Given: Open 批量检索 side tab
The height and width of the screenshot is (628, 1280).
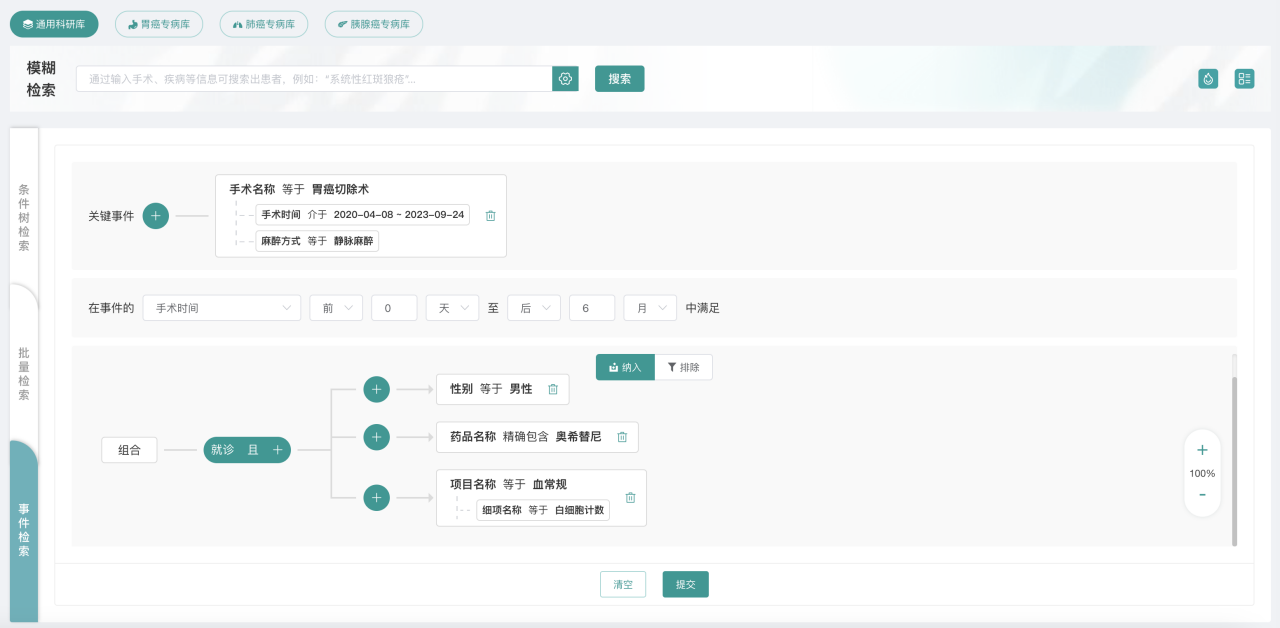Looking at the screenshot, I should pyautogui.click(x=24, y=374).
